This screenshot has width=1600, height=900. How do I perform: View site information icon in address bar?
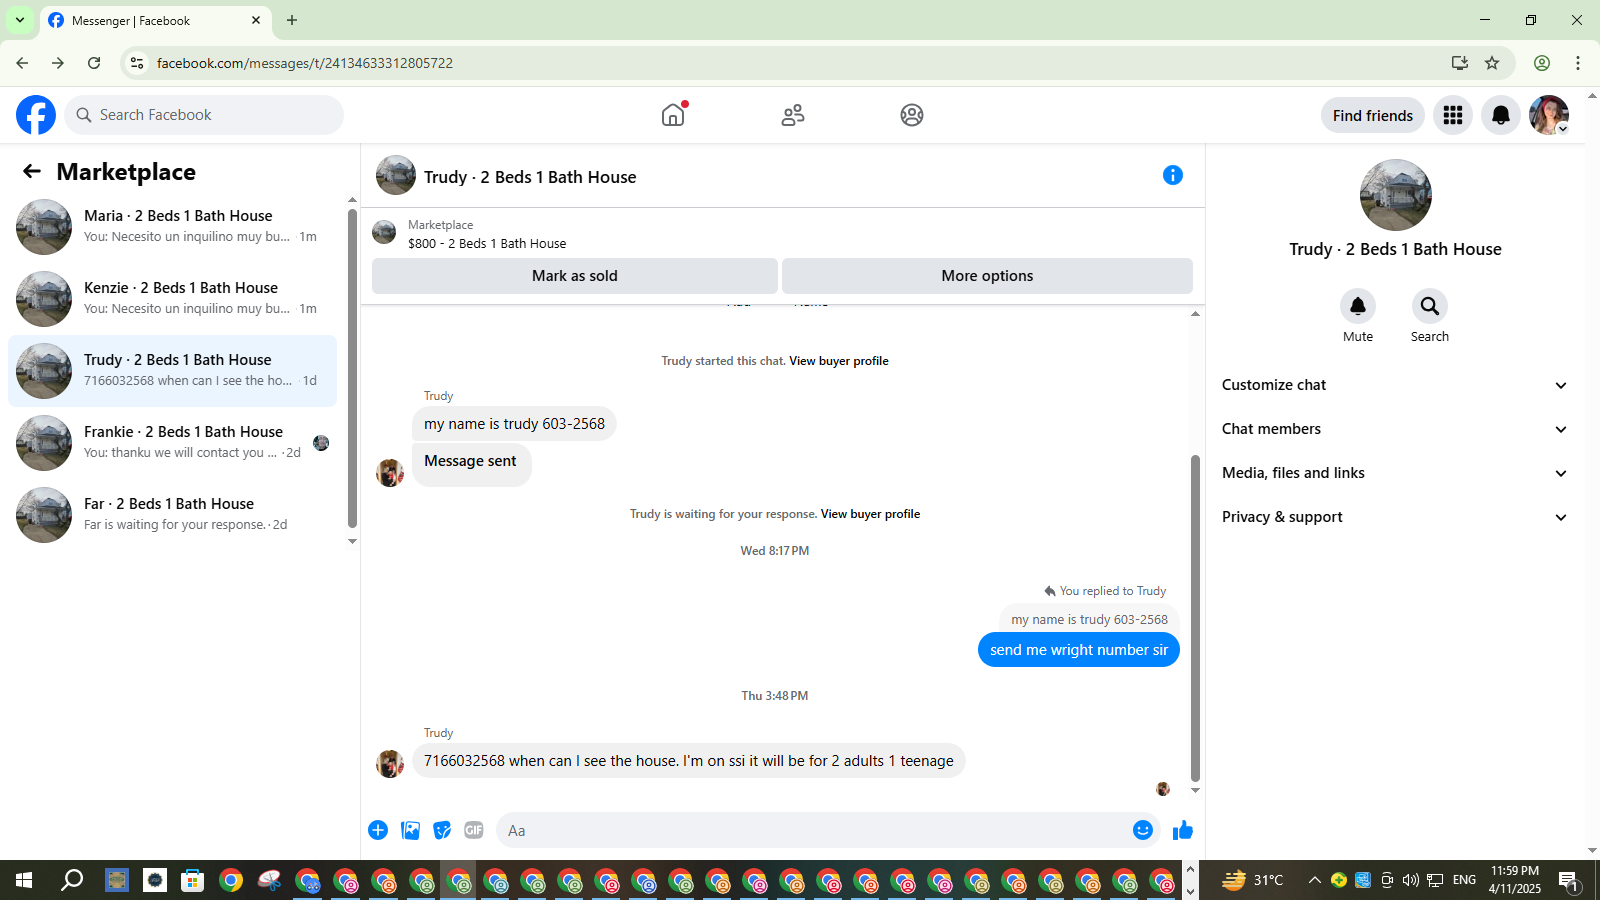[x=137, y=63]
